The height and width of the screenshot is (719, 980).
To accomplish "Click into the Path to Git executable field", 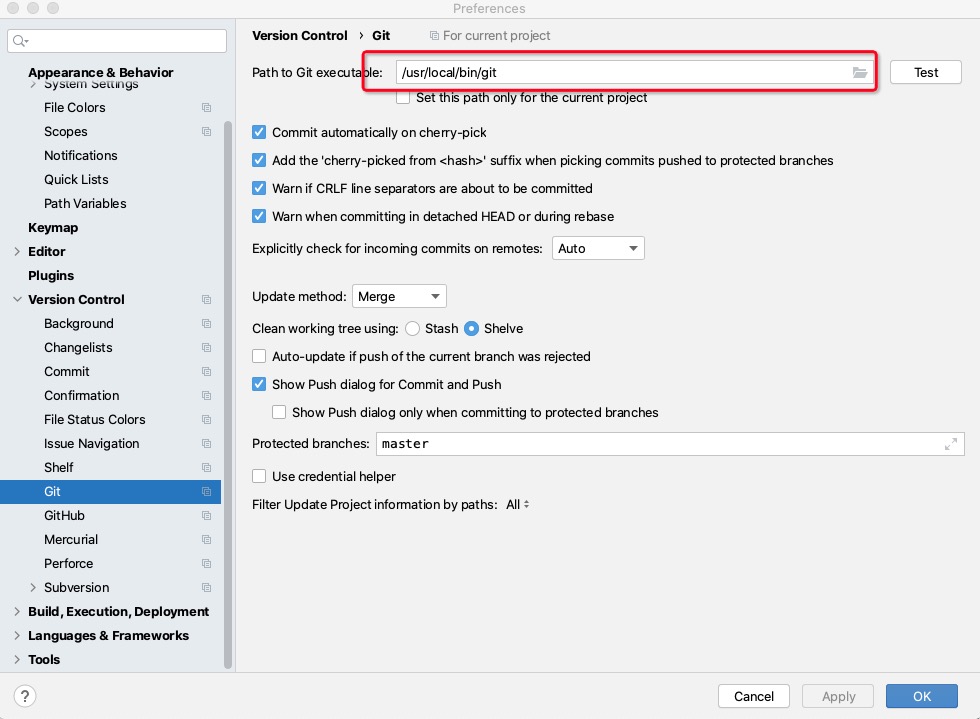I will pyautogui.click(x=620, y=72).
